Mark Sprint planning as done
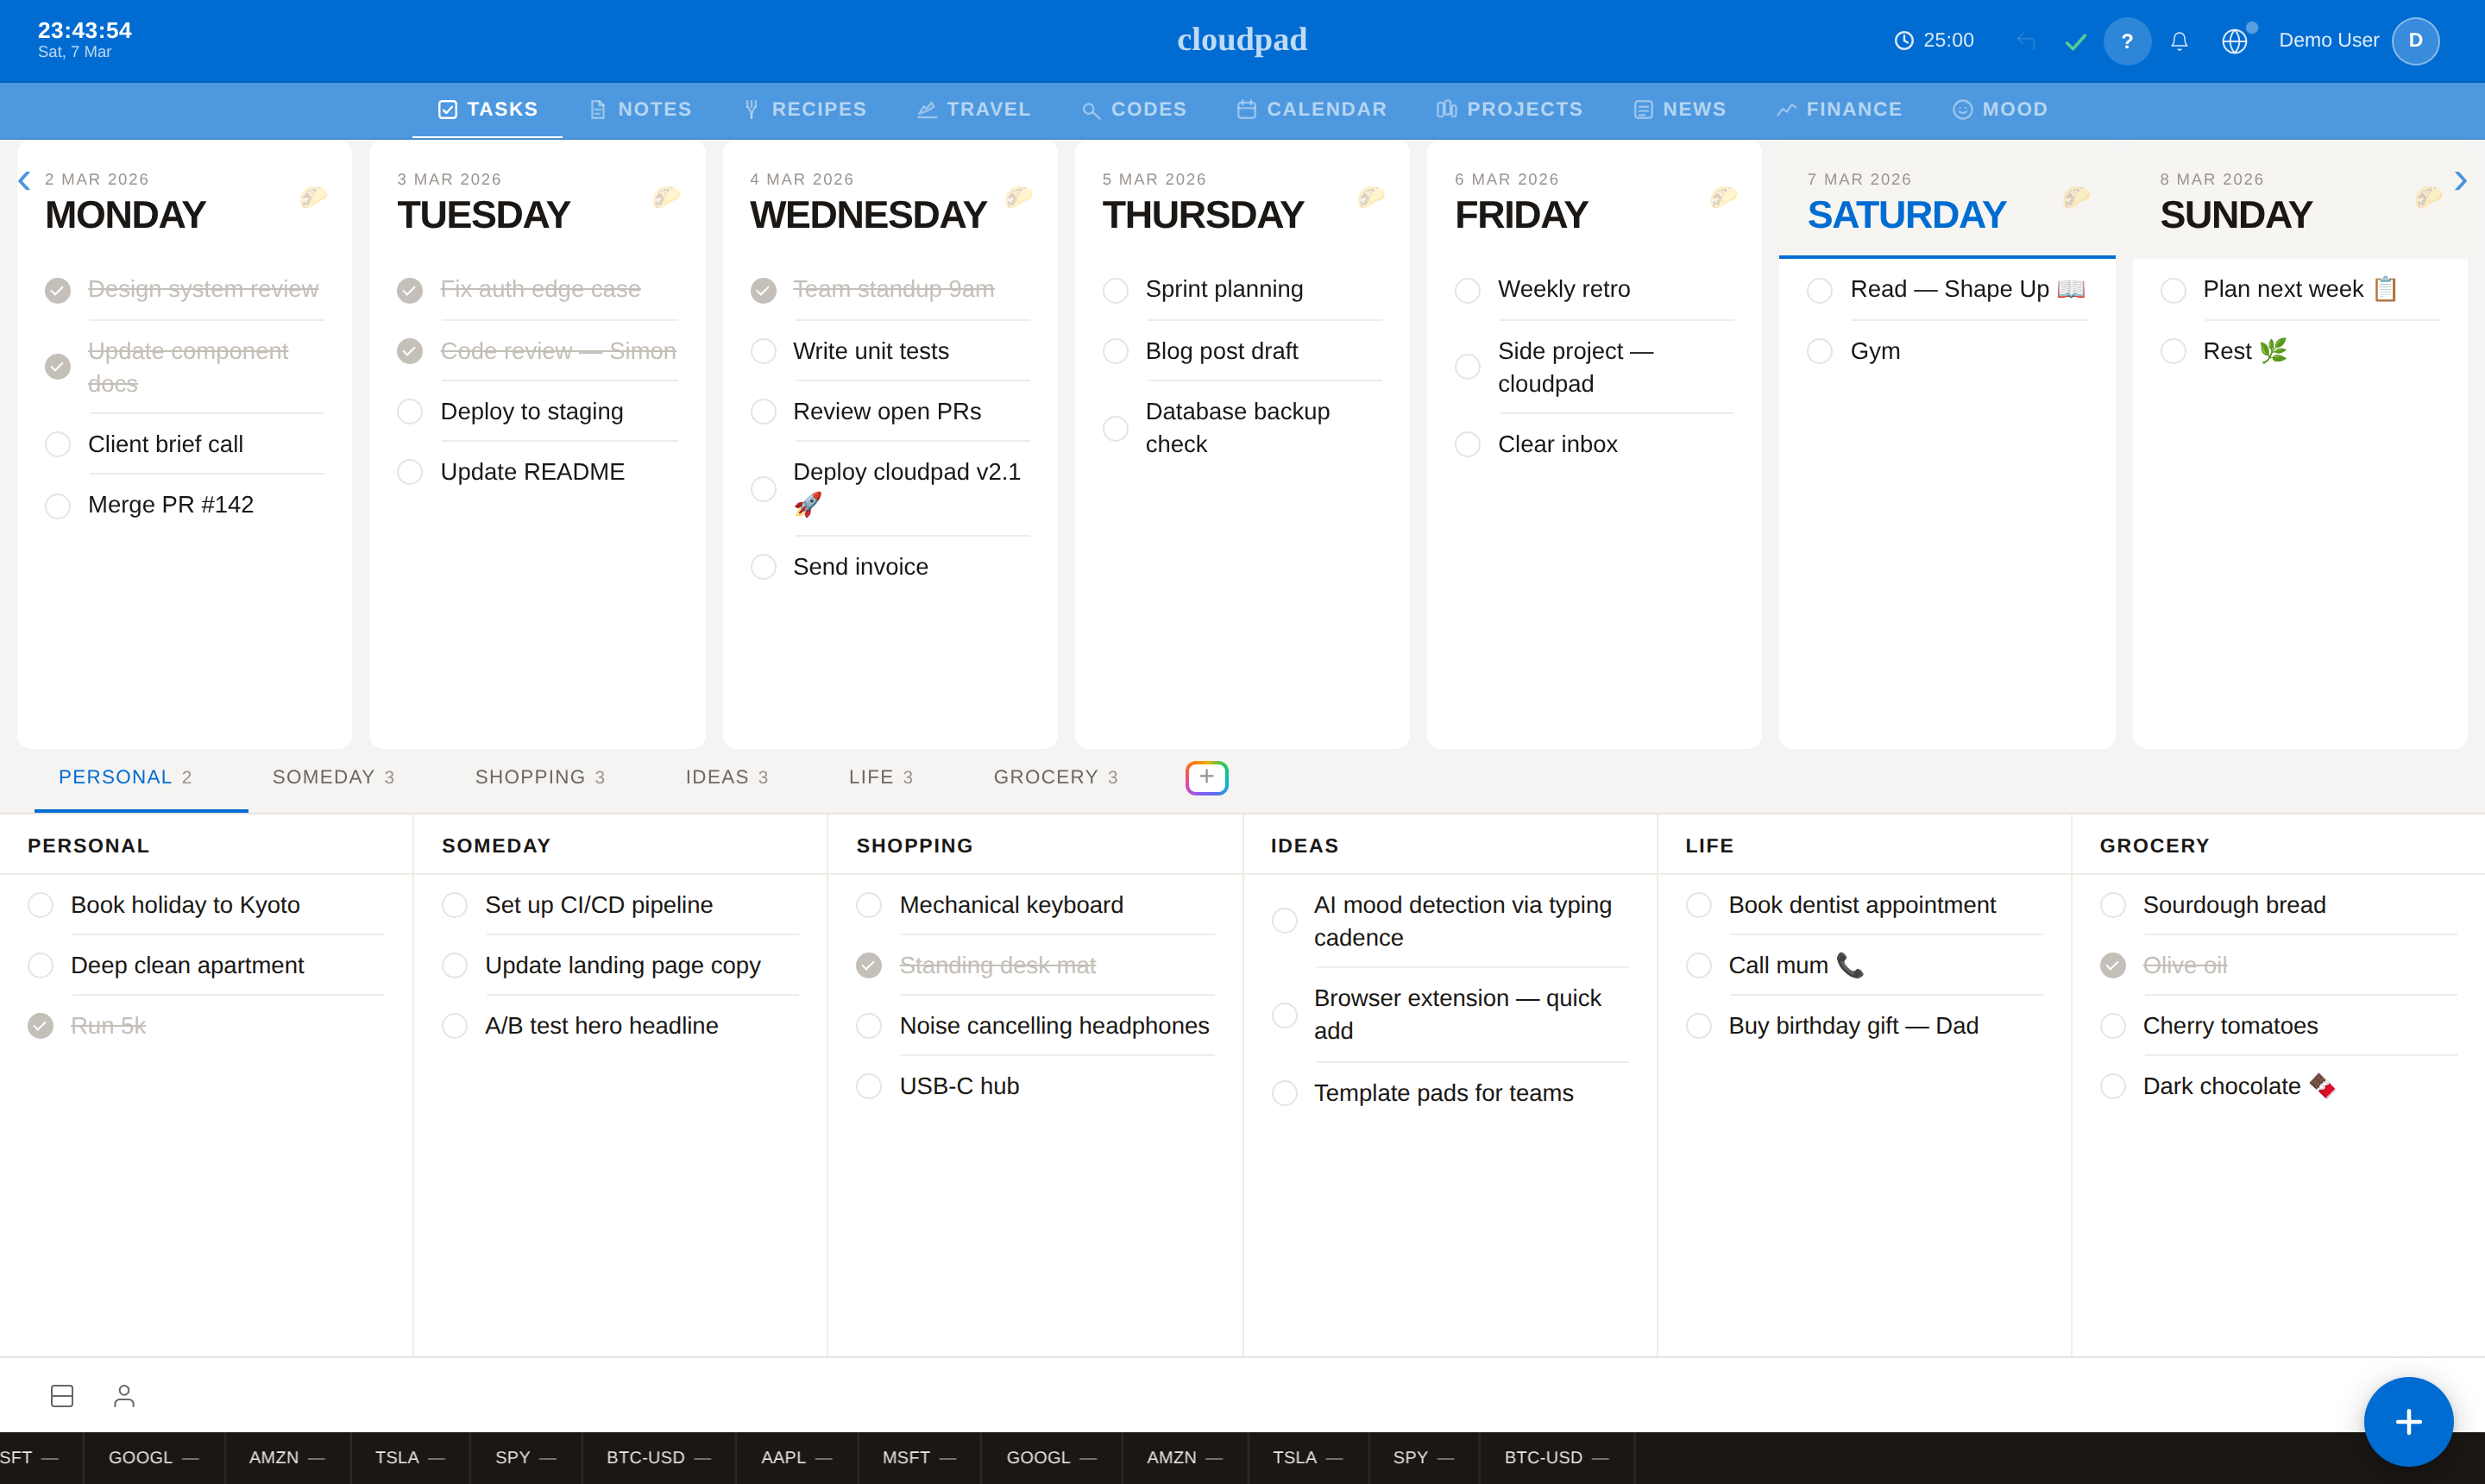Image resolution: width=2485 pixels, height=1484 pixels. pos(1115,290)
